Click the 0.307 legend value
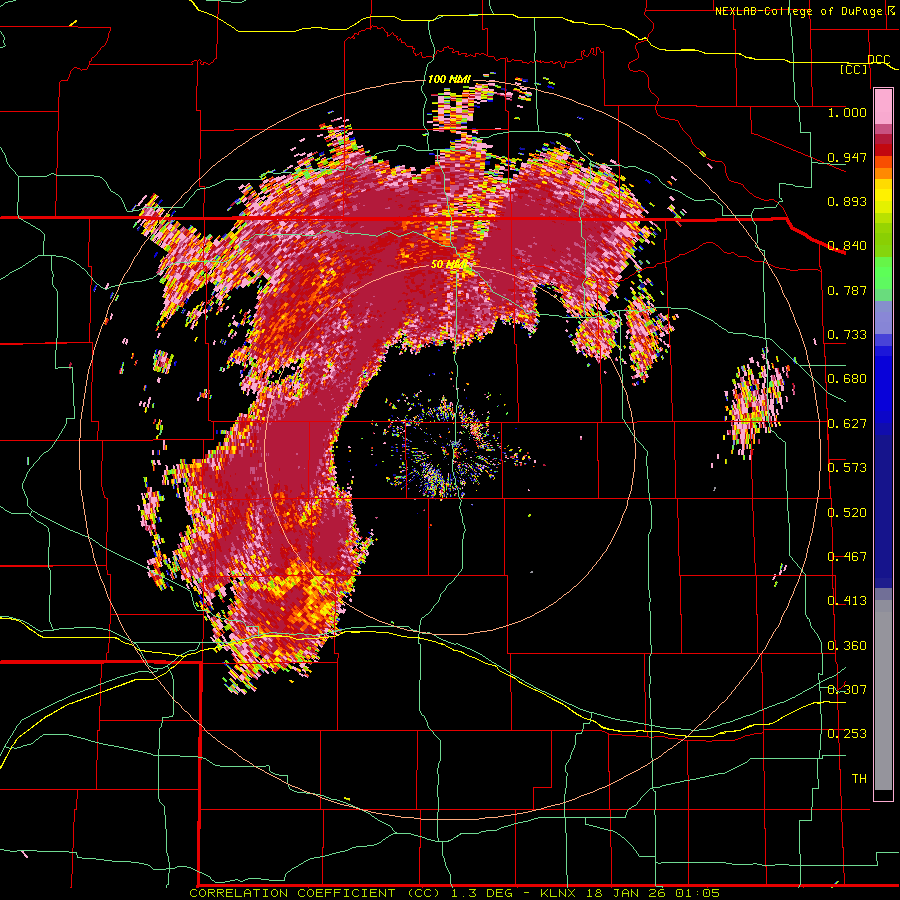This screenshot has width=900, height=900. 847,690
